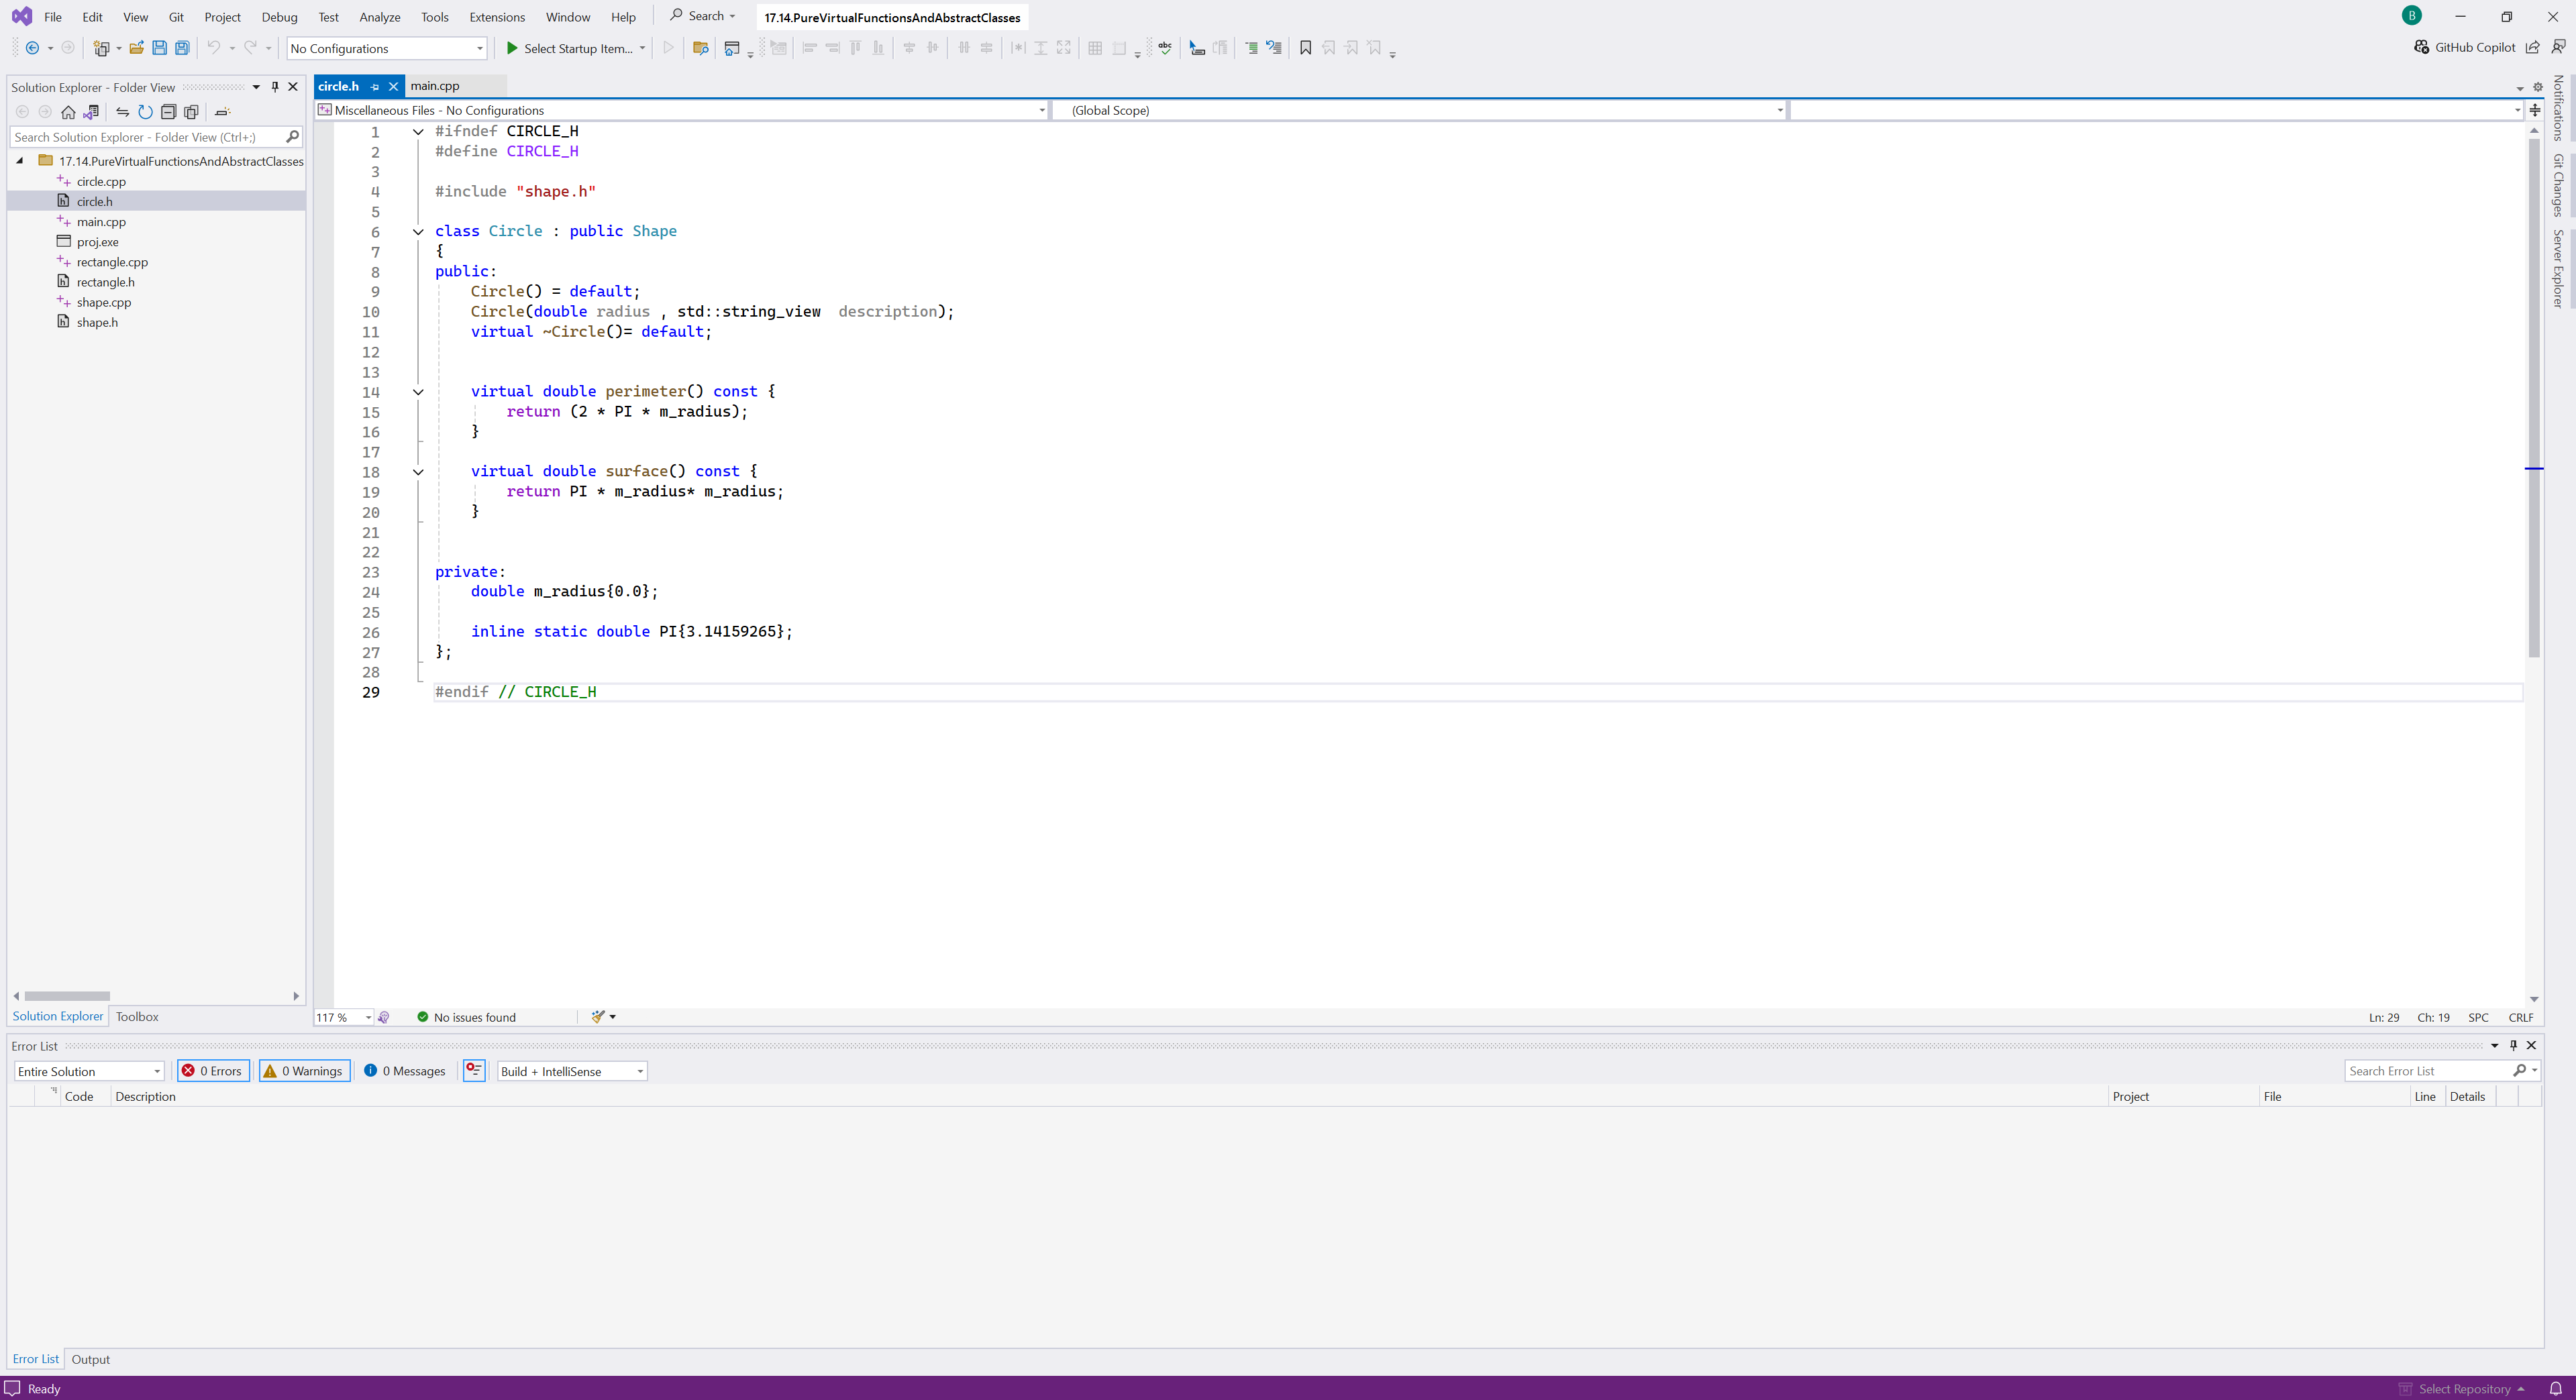Toggle the 0 Warnings filter

[x=305, y=1071]
